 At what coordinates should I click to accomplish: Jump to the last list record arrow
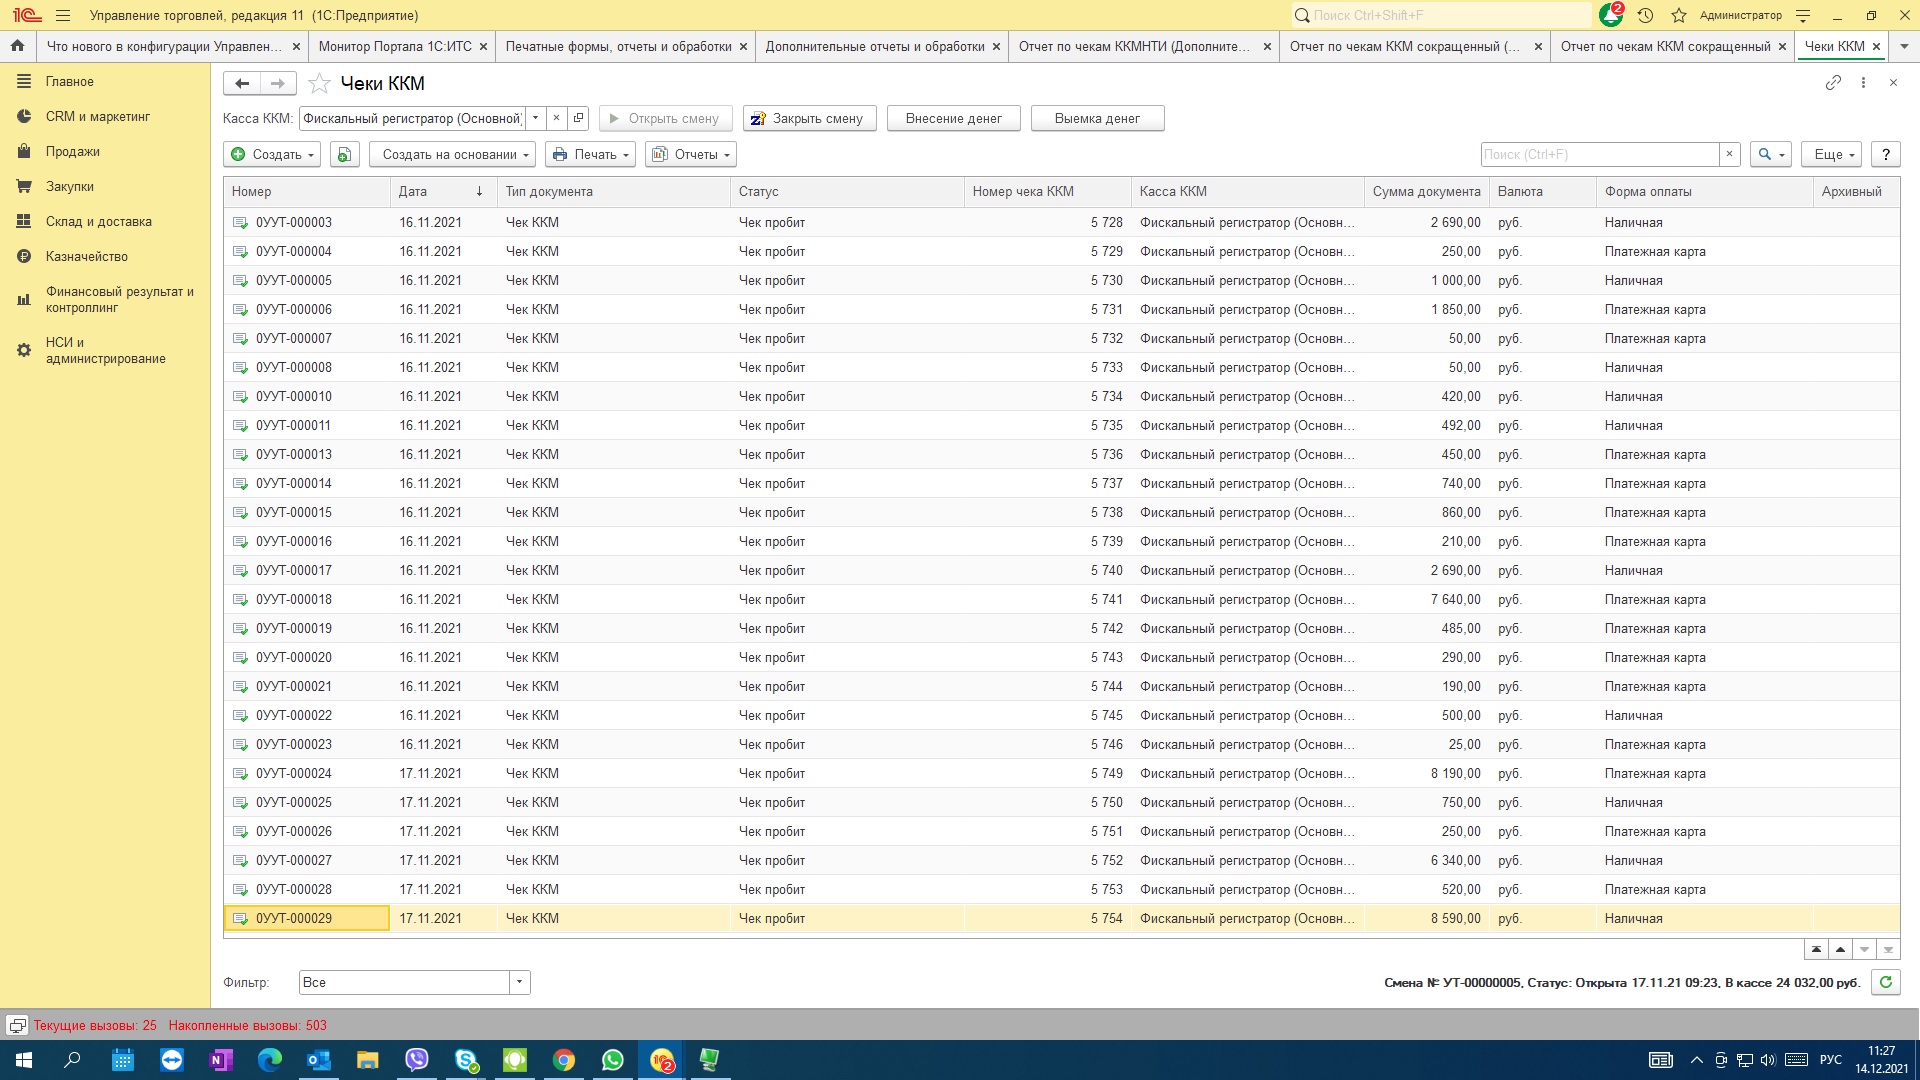click(1888, 949)
